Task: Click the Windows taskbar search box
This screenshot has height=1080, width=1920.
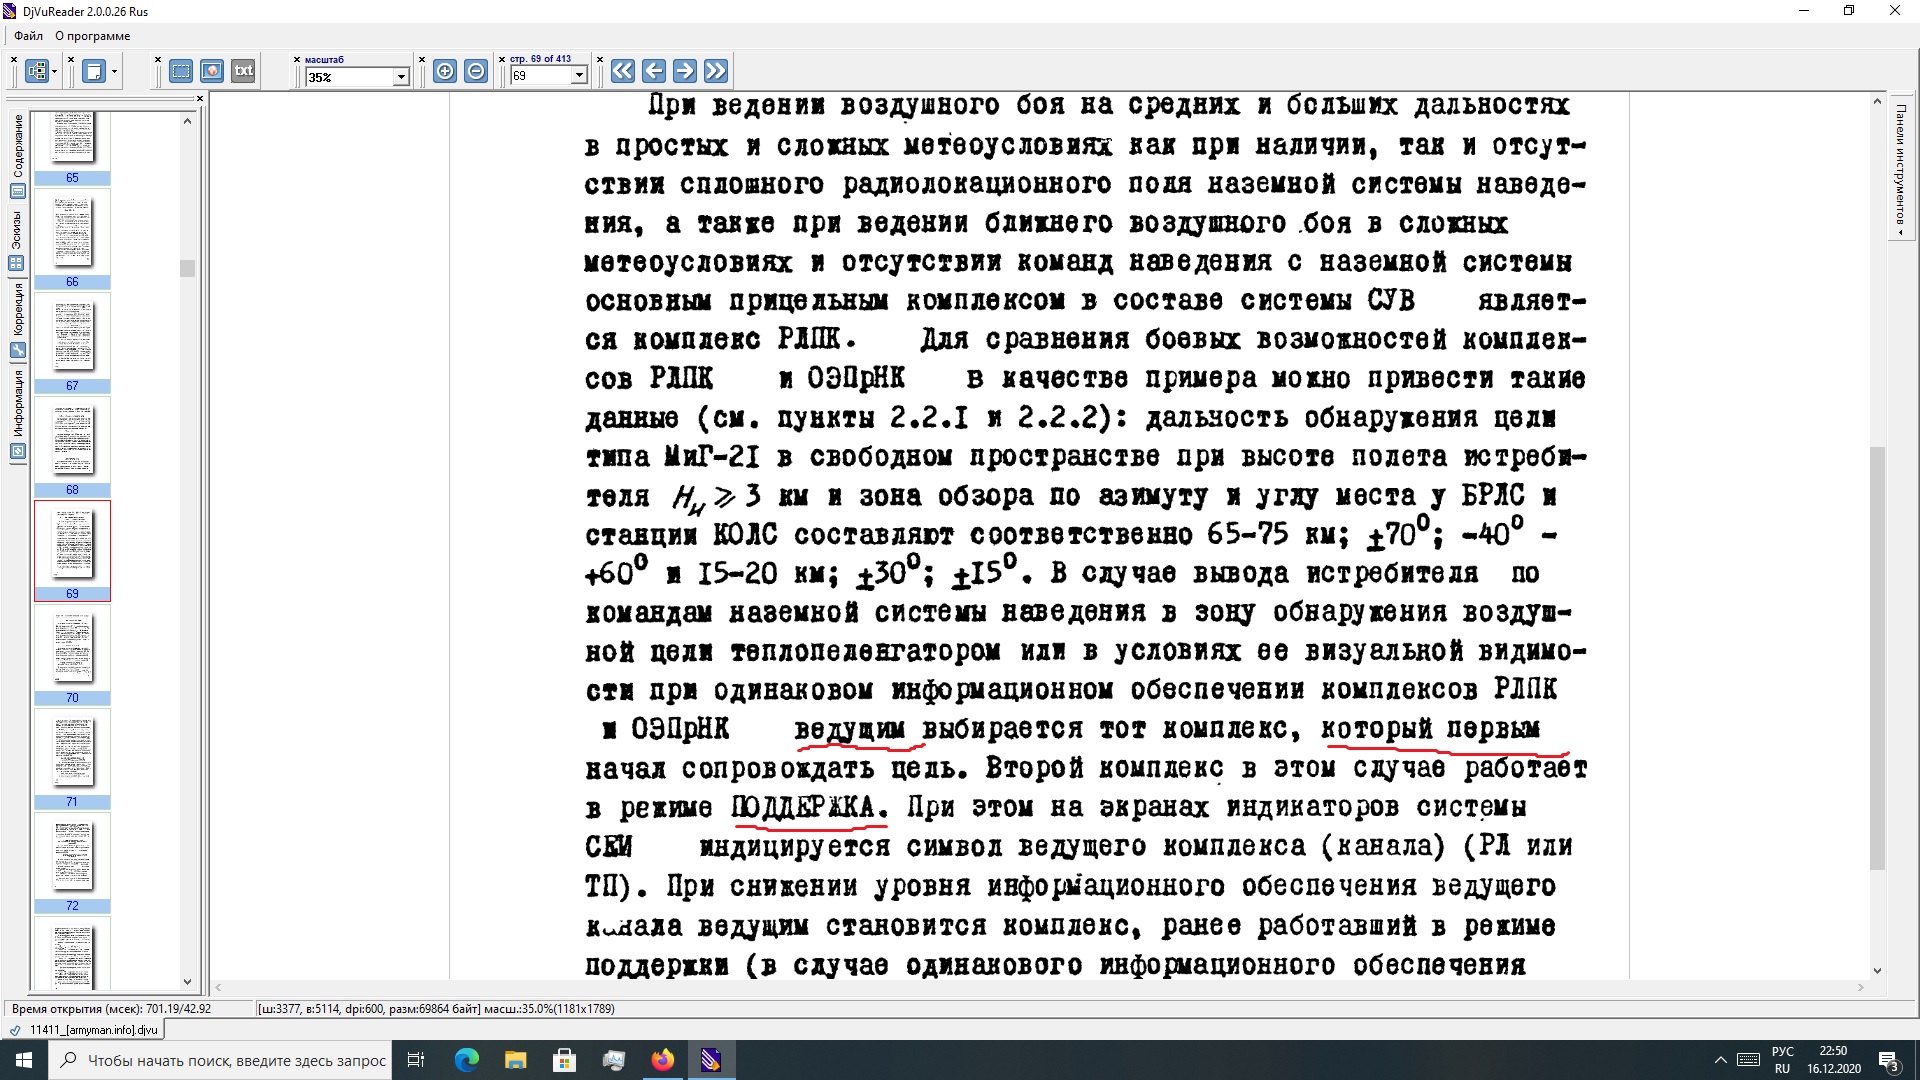Action: [x=221, y=1060]
